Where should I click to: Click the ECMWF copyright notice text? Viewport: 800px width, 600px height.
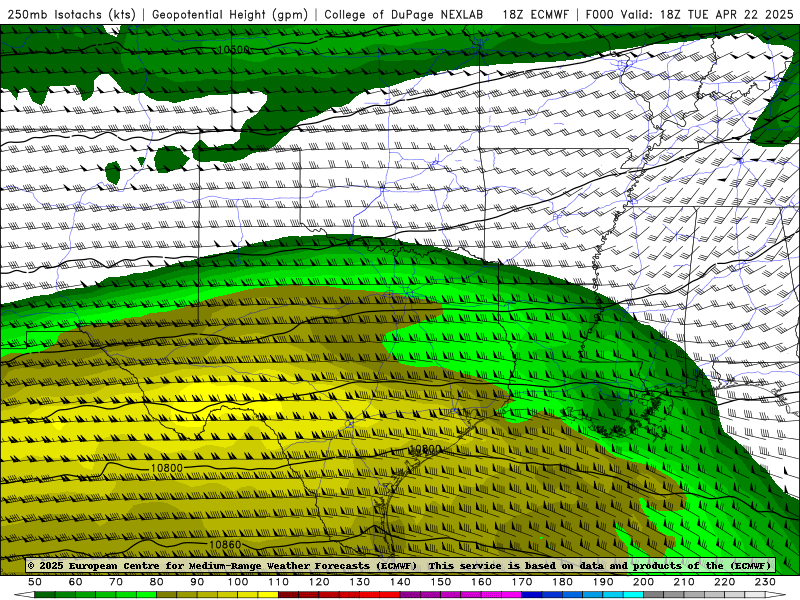tap(399, 565)
